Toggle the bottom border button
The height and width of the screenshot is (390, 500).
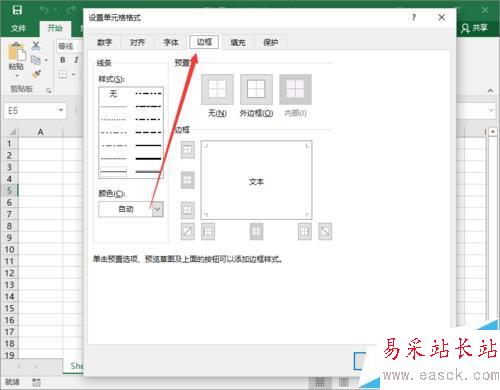tap(188, 210)
